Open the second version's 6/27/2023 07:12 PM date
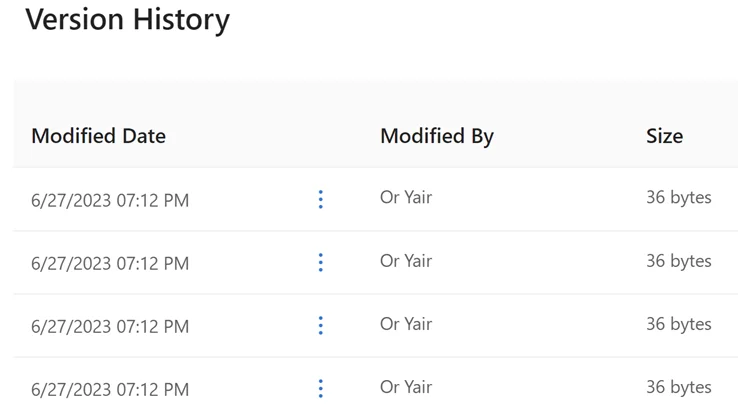This screenshot has height=415, width=738. 110,263
